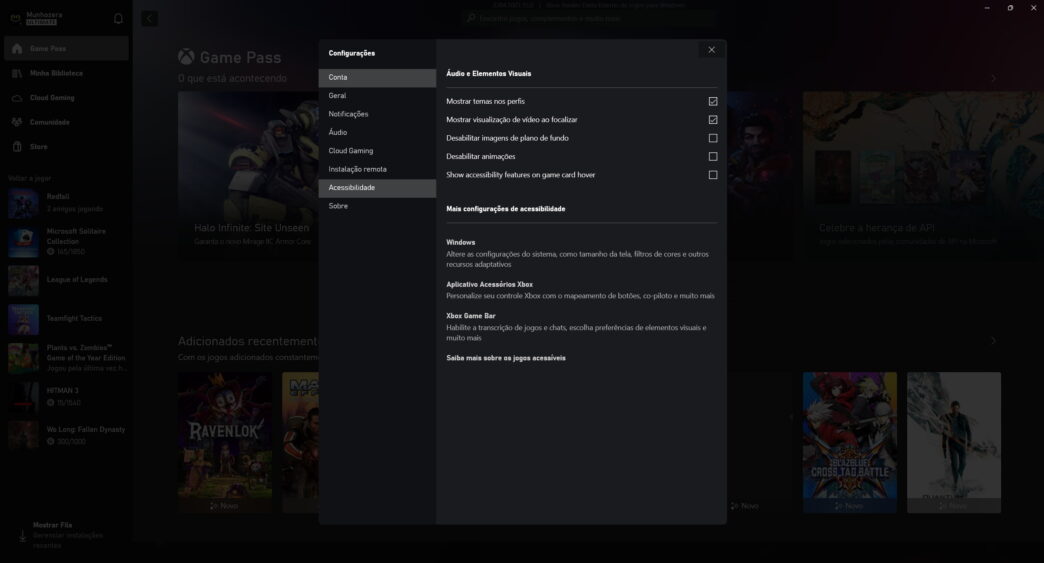Close the Configurações dialog with the X icon
This screenshot has height=563, width=1044.
711,50
